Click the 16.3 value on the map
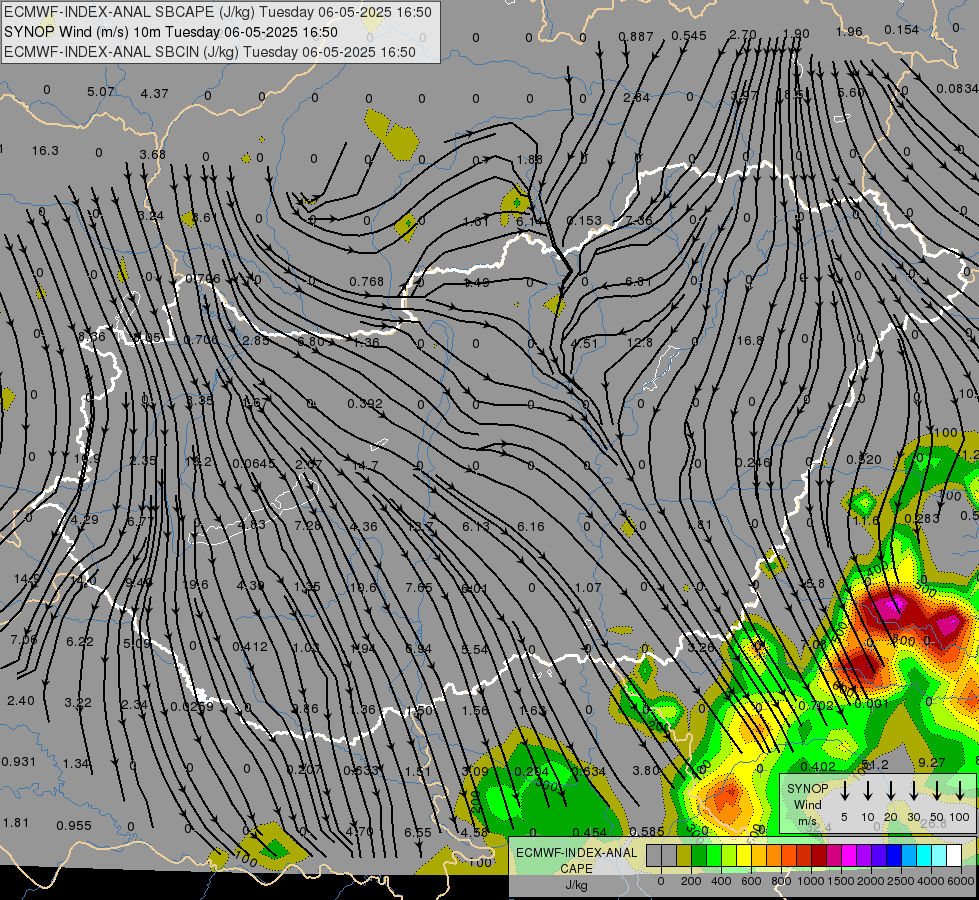This screenshot has height=900, width=979. click(45, 151)
